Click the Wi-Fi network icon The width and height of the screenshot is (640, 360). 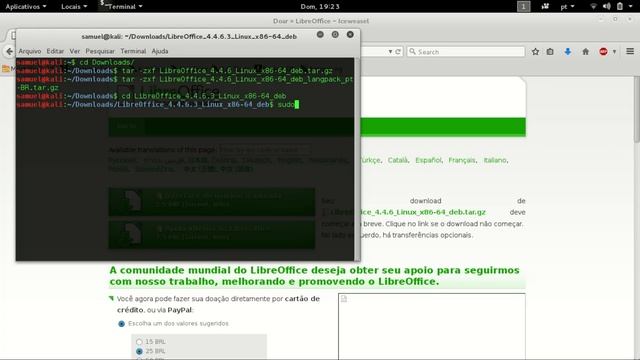tap(593, 7)
